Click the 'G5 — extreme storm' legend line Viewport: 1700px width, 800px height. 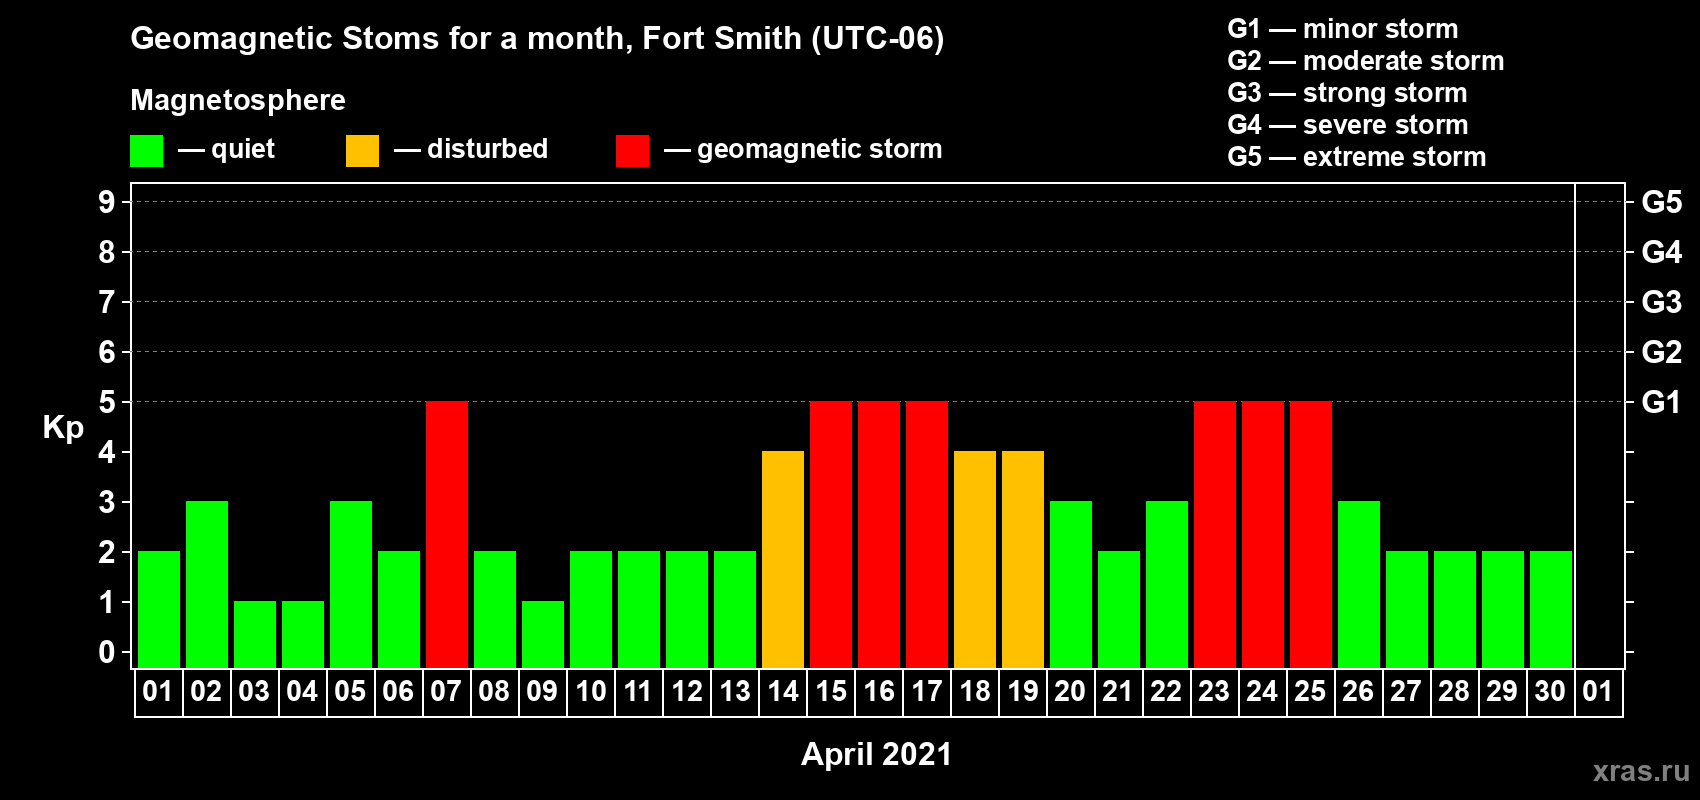pos(1356,157)
